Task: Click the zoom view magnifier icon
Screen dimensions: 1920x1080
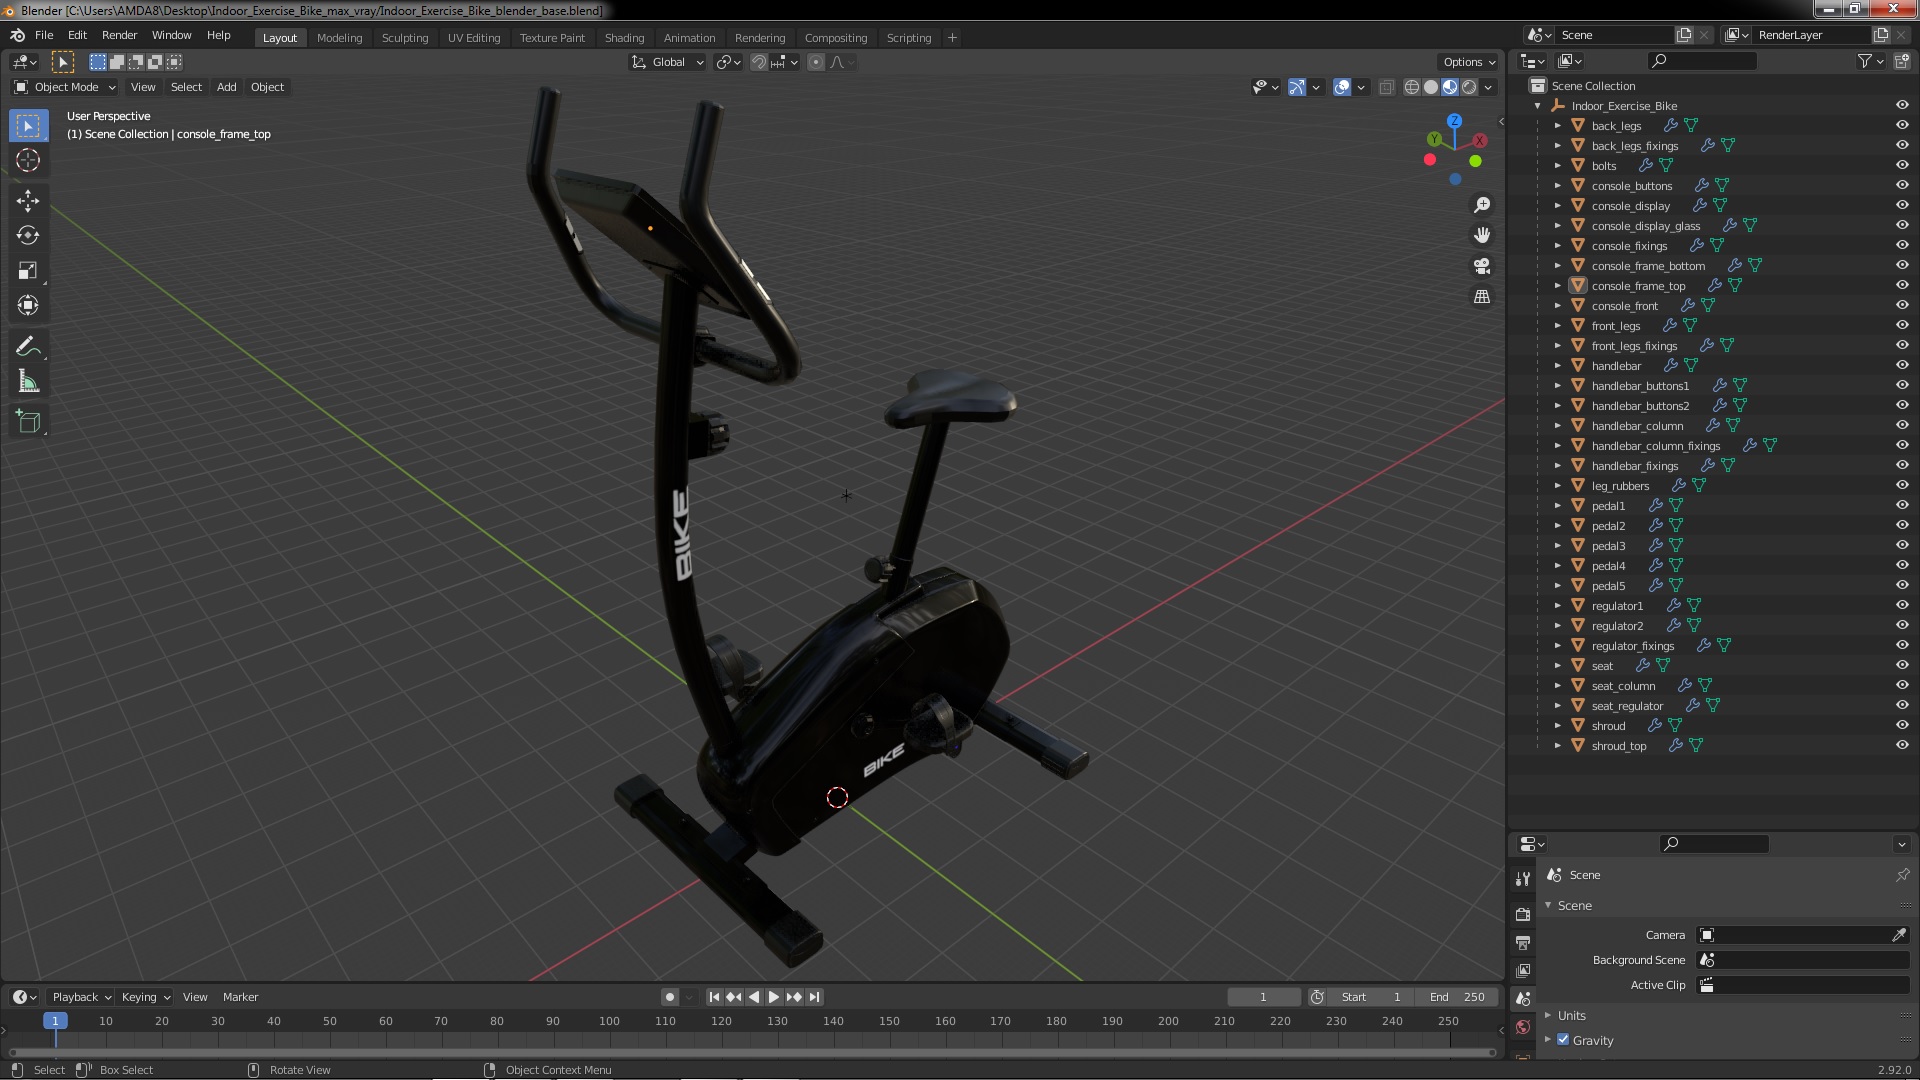Action: click(x=1482, y=205)
